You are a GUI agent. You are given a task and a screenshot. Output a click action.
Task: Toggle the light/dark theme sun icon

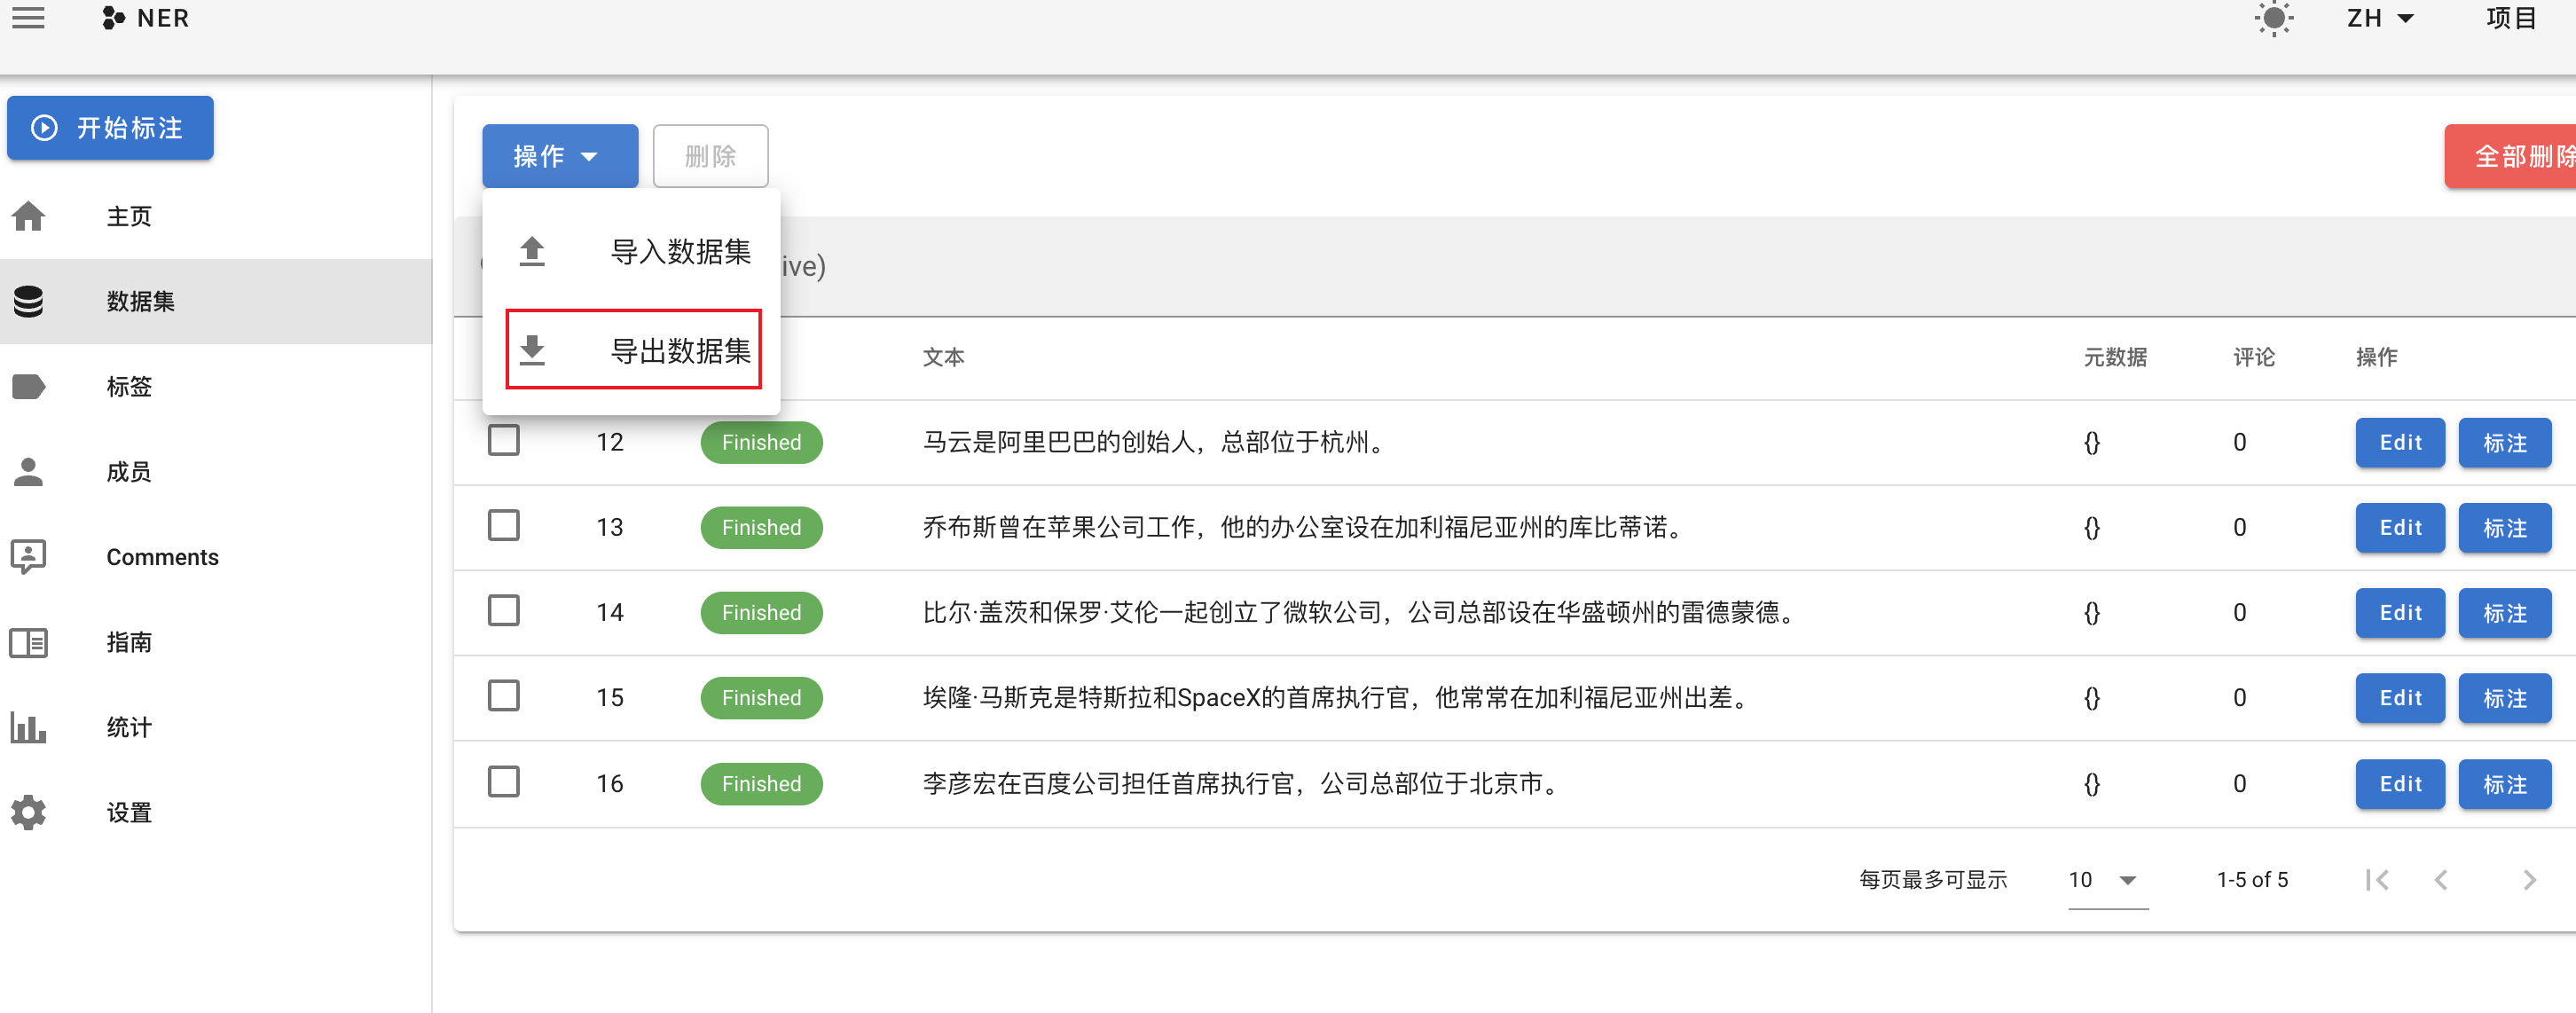tap(2273, 19)
